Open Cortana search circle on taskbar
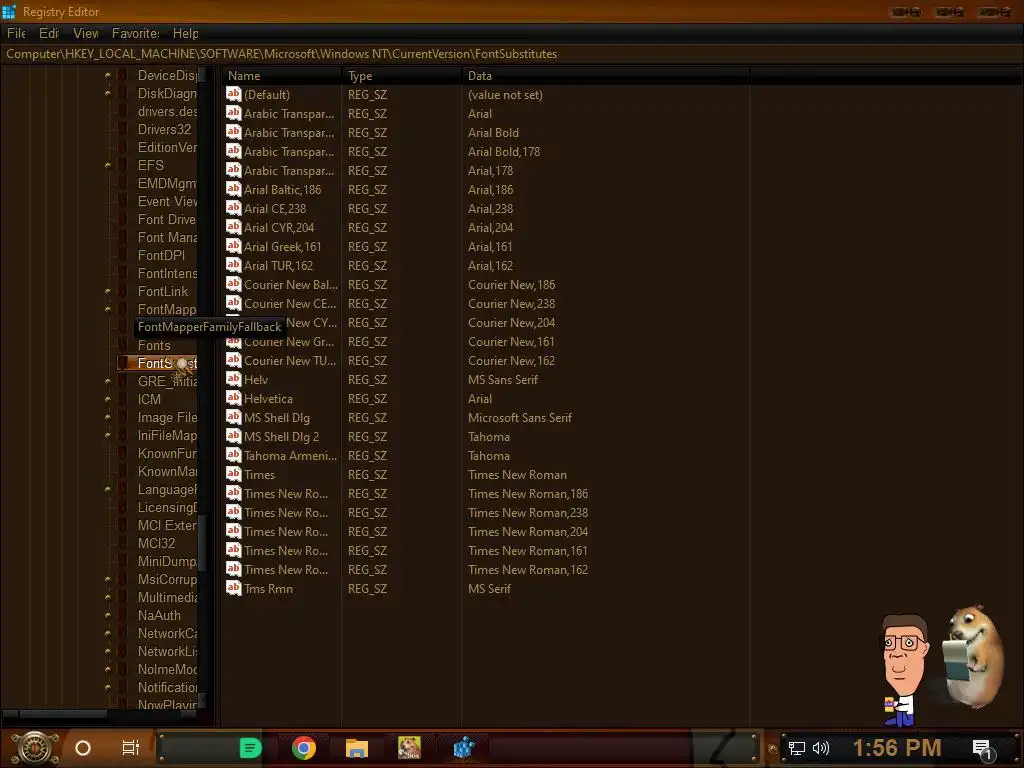This screenshot has width=1024, height=768. pos(83,748)
